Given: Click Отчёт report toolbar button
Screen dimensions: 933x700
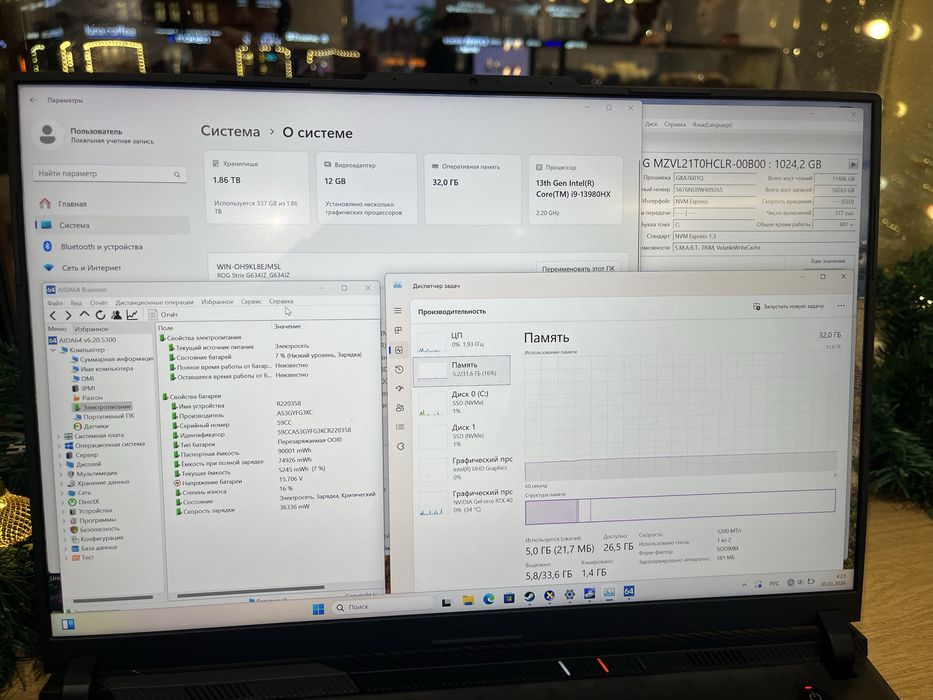Looking at the screenshot, I should pyautogui.click(x=164, y=314).
